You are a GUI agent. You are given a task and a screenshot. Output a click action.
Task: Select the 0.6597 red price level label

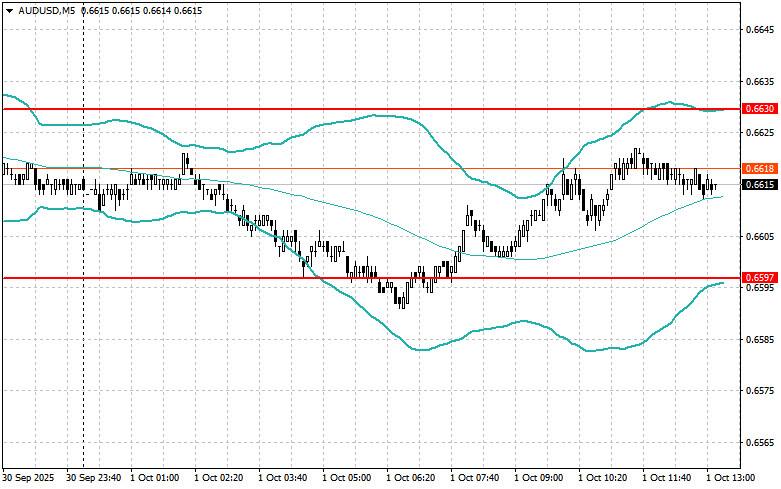point(760,277)
